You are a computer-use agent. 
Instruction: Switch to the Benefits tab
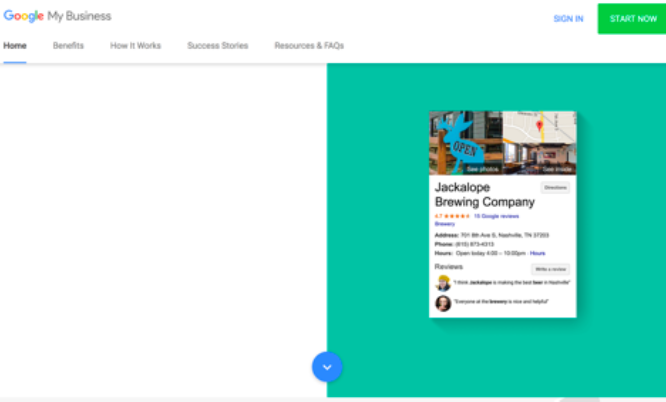(x=68, y=46)
